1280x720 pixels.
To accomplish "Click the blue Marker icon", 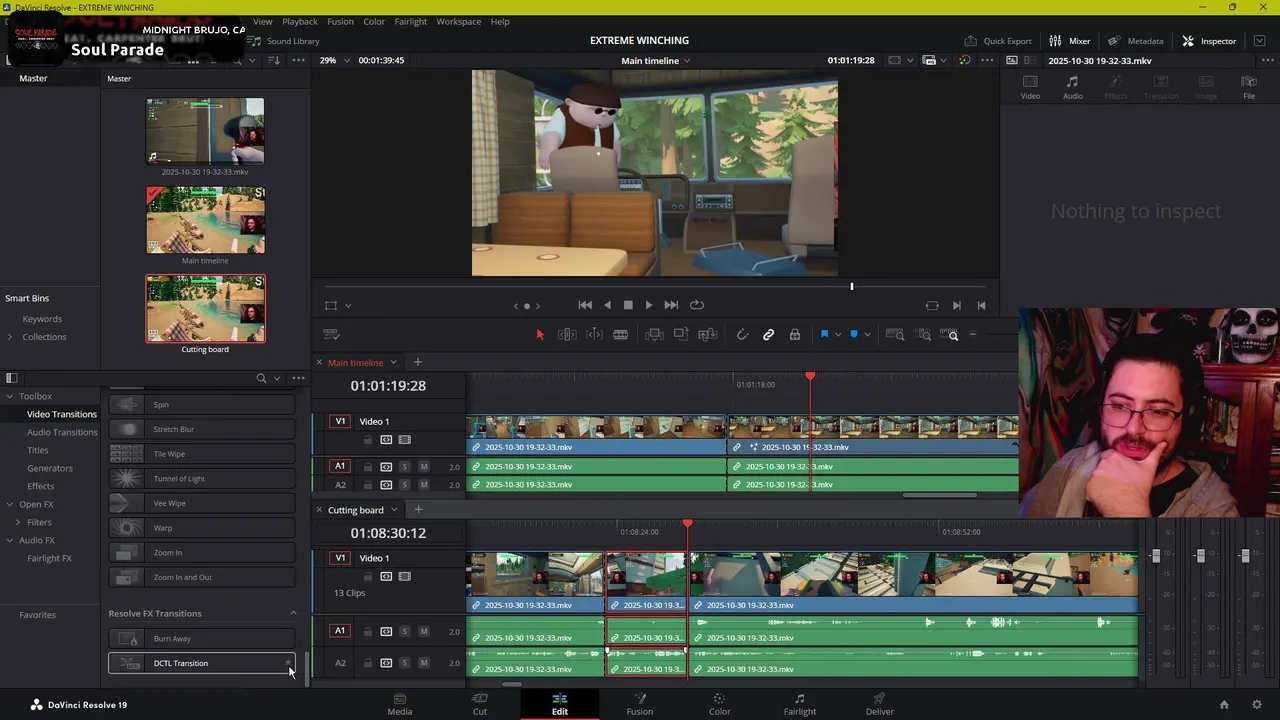I will pyautogui.click(x=853, y=335).
